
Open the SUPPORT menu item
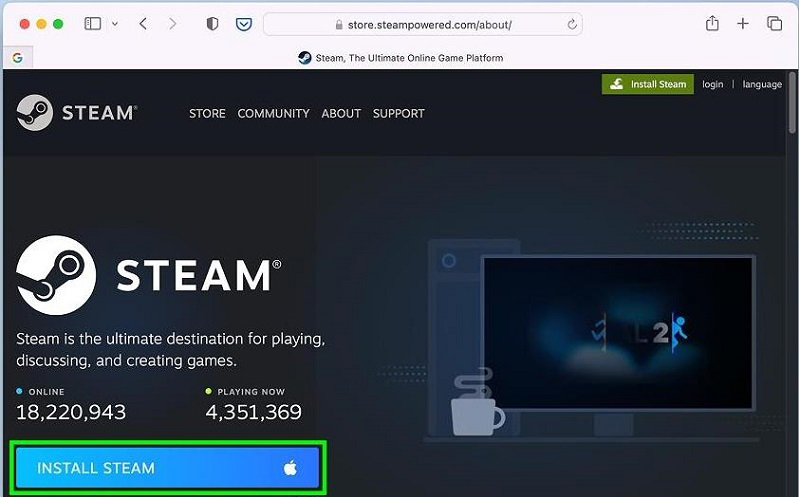[x=398, y=113]
